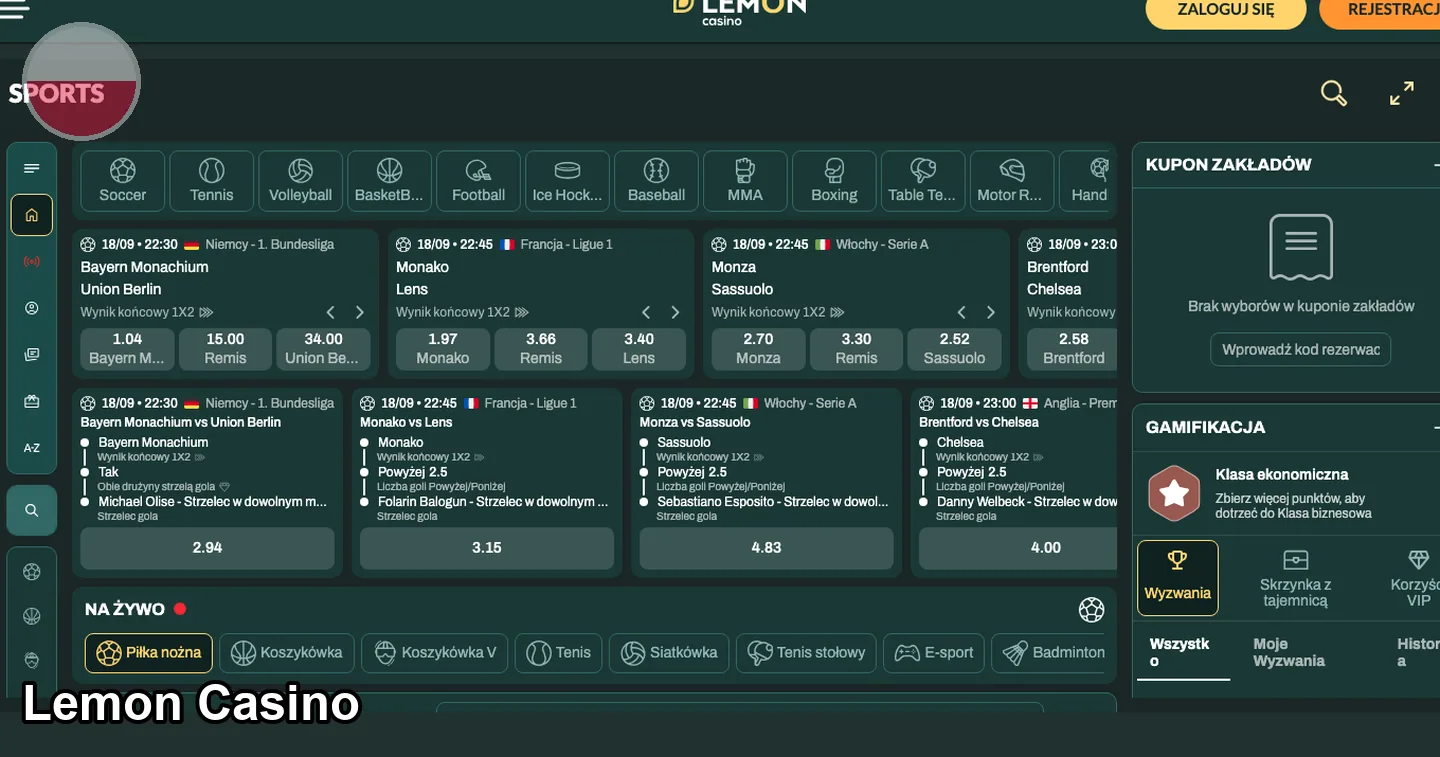Bet on Union Berlin at 34.00

click(323, 349)
